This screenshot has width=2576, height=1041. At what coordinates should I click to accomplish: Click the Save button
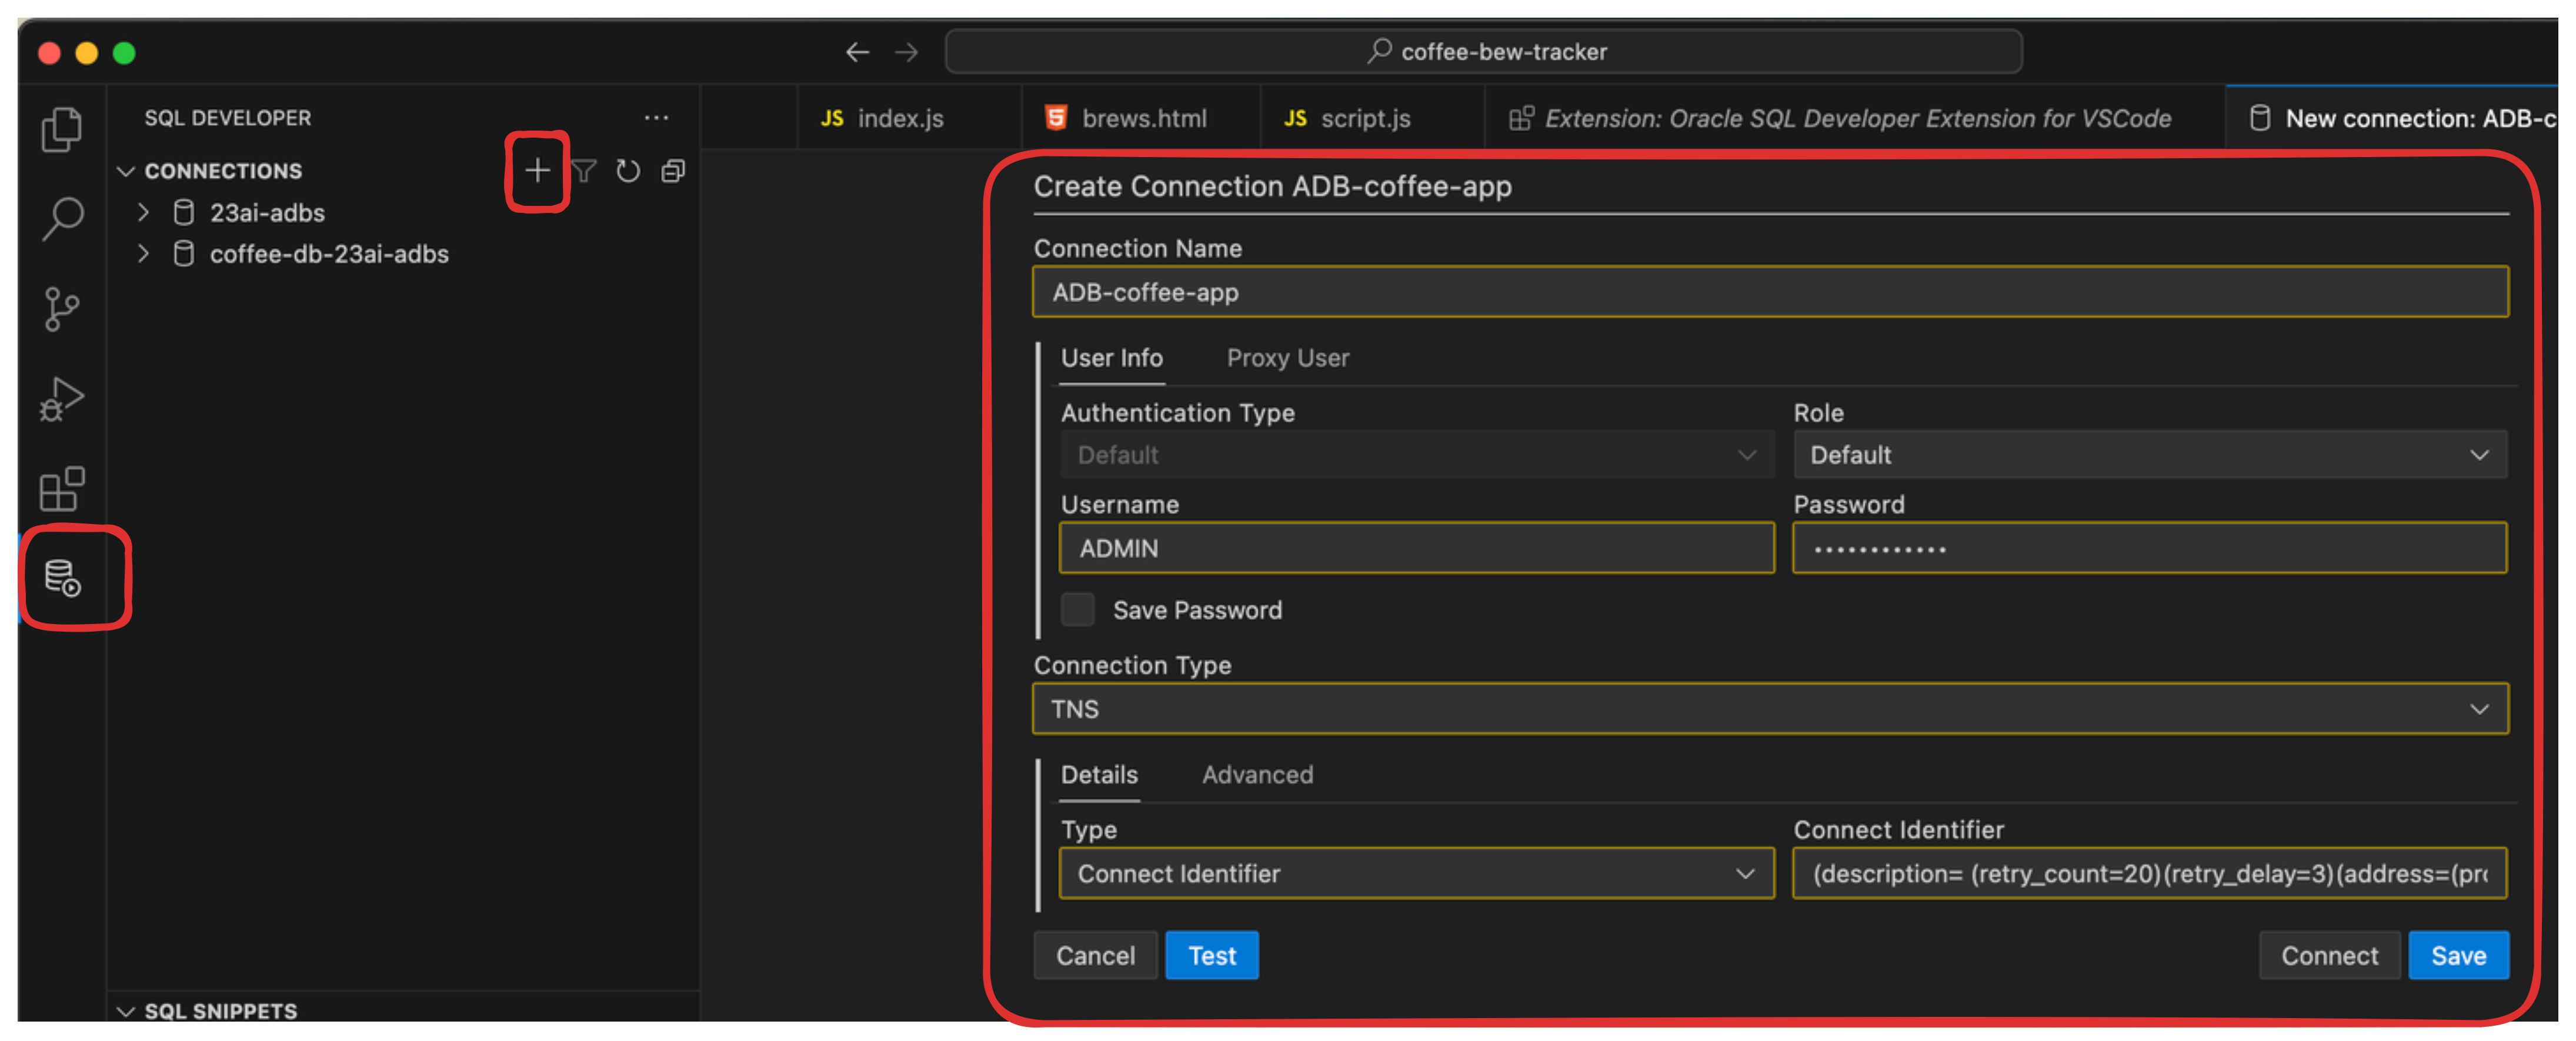(x=2458, y=955)
